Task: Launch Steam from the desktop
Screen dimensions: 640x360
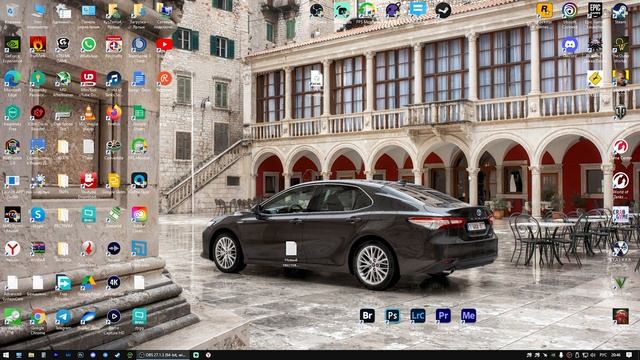Action: (x=620, y=11)
